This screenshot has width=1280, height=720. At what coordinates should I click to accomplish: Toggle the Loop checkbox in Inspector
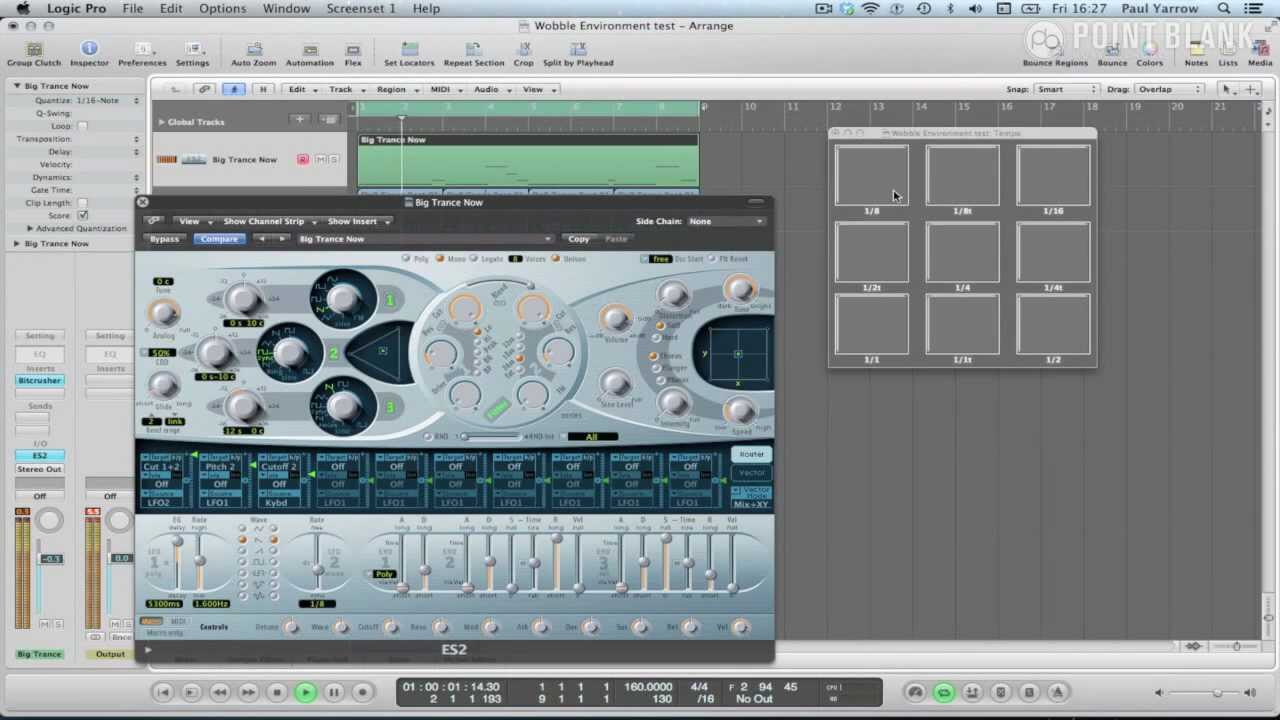point(82,126)
